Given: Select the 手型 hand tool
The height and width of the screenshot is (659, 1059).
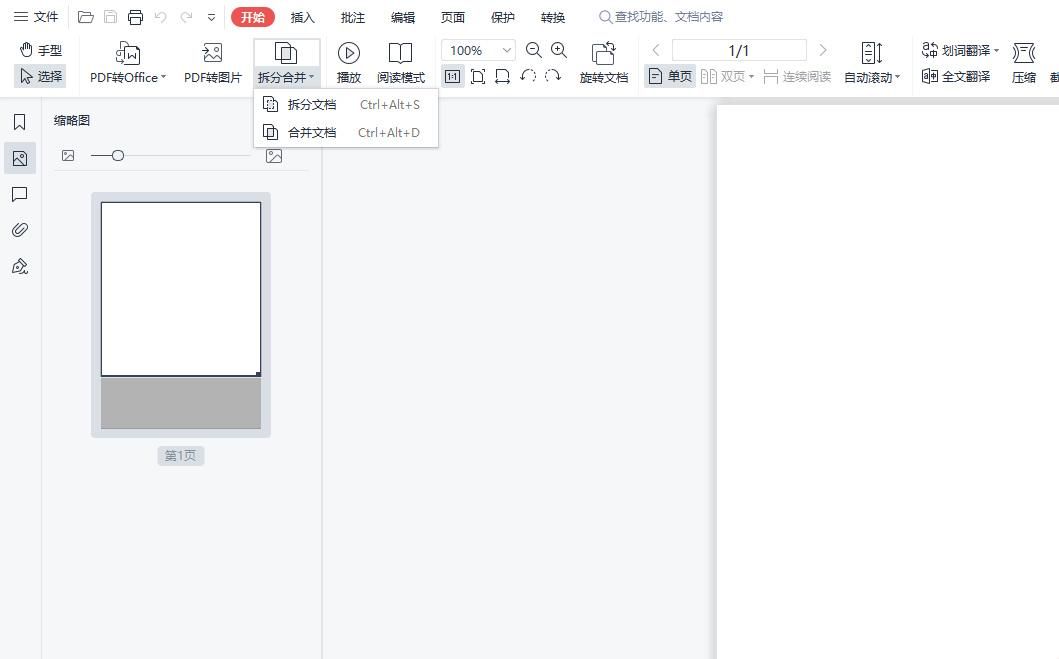Looking at the screenshot, I should pyautogui.click(x=41, y=50).
